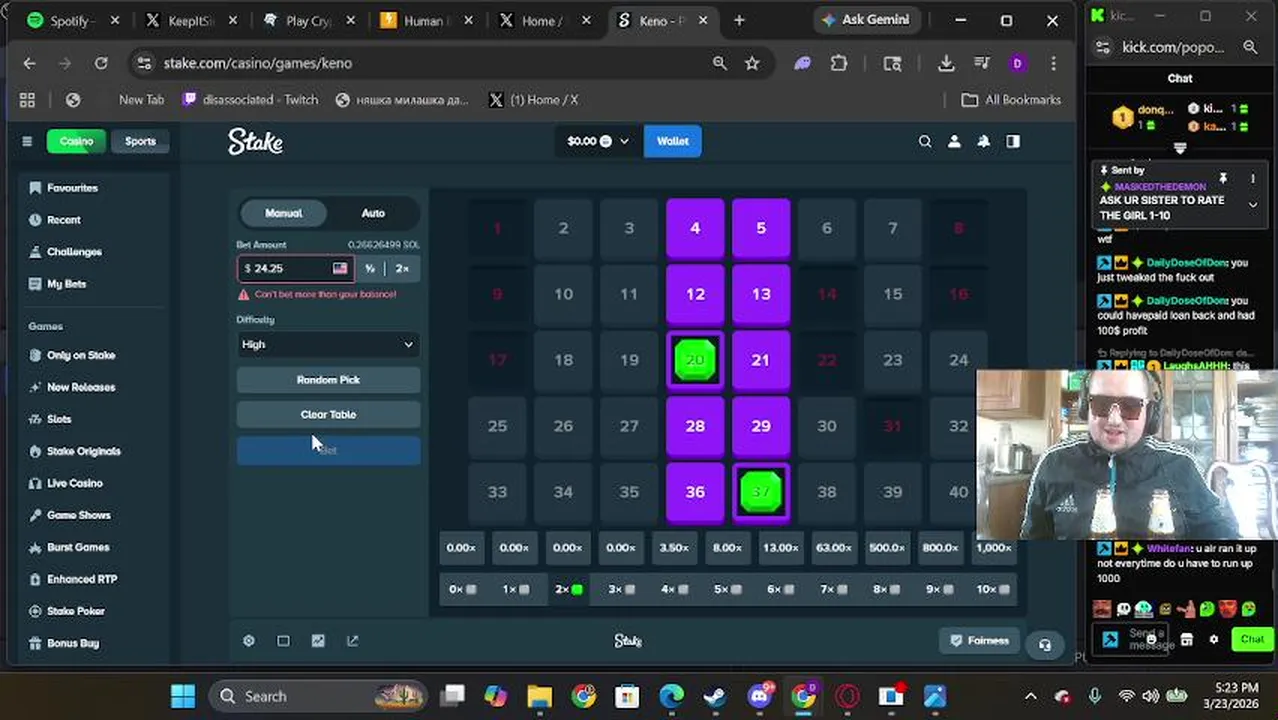Image resolution: width=1278 pixels, height=720 pixels.
Task: Toggle the currency flag icon in bet amount
Action: coord(340,268)
